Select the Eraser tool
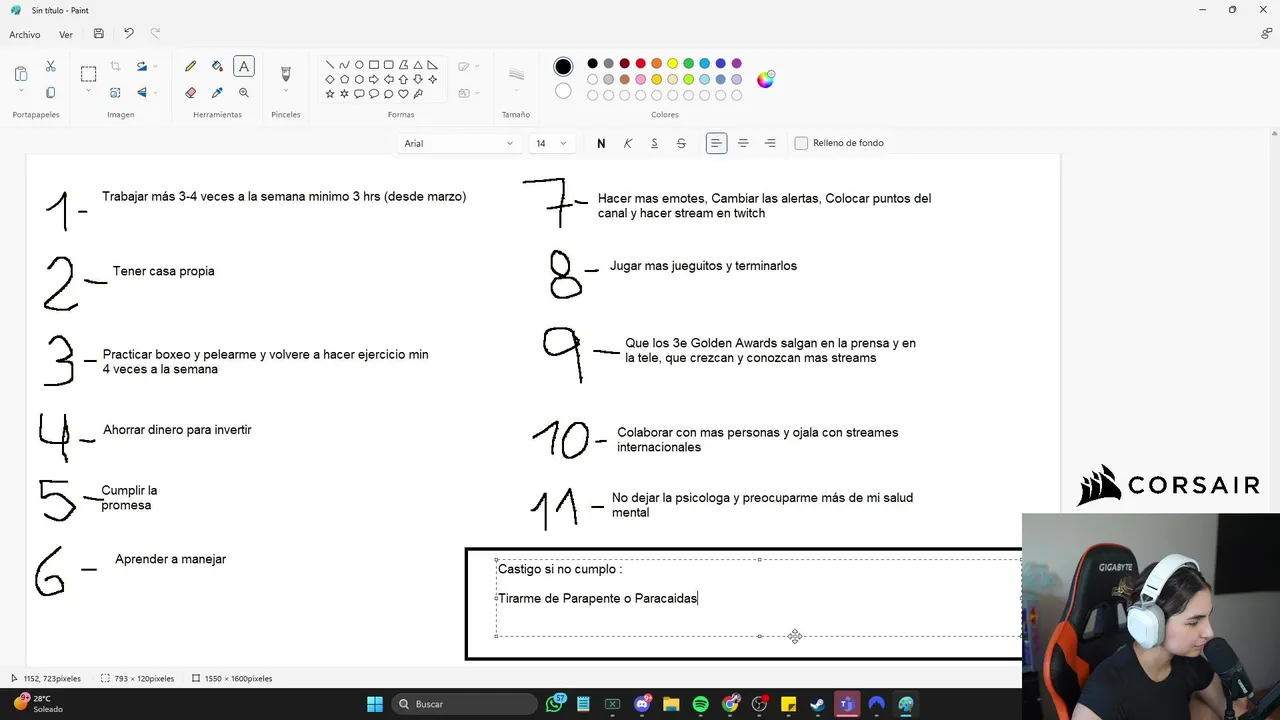This screenshot has height=720, width=1280. pyautogui.click(x=190, y=92)
